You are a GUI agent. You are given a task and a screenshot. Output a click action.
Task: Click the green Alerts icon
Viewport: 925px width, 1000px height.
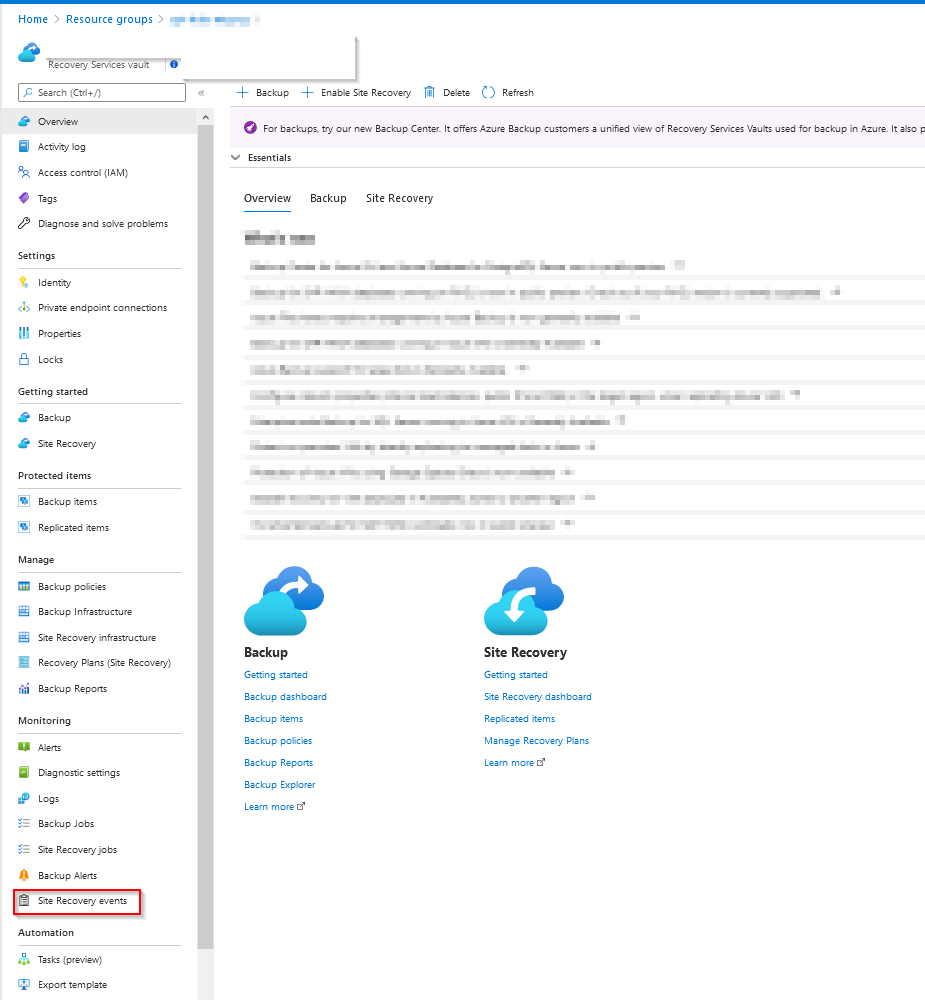pos(24,747)
